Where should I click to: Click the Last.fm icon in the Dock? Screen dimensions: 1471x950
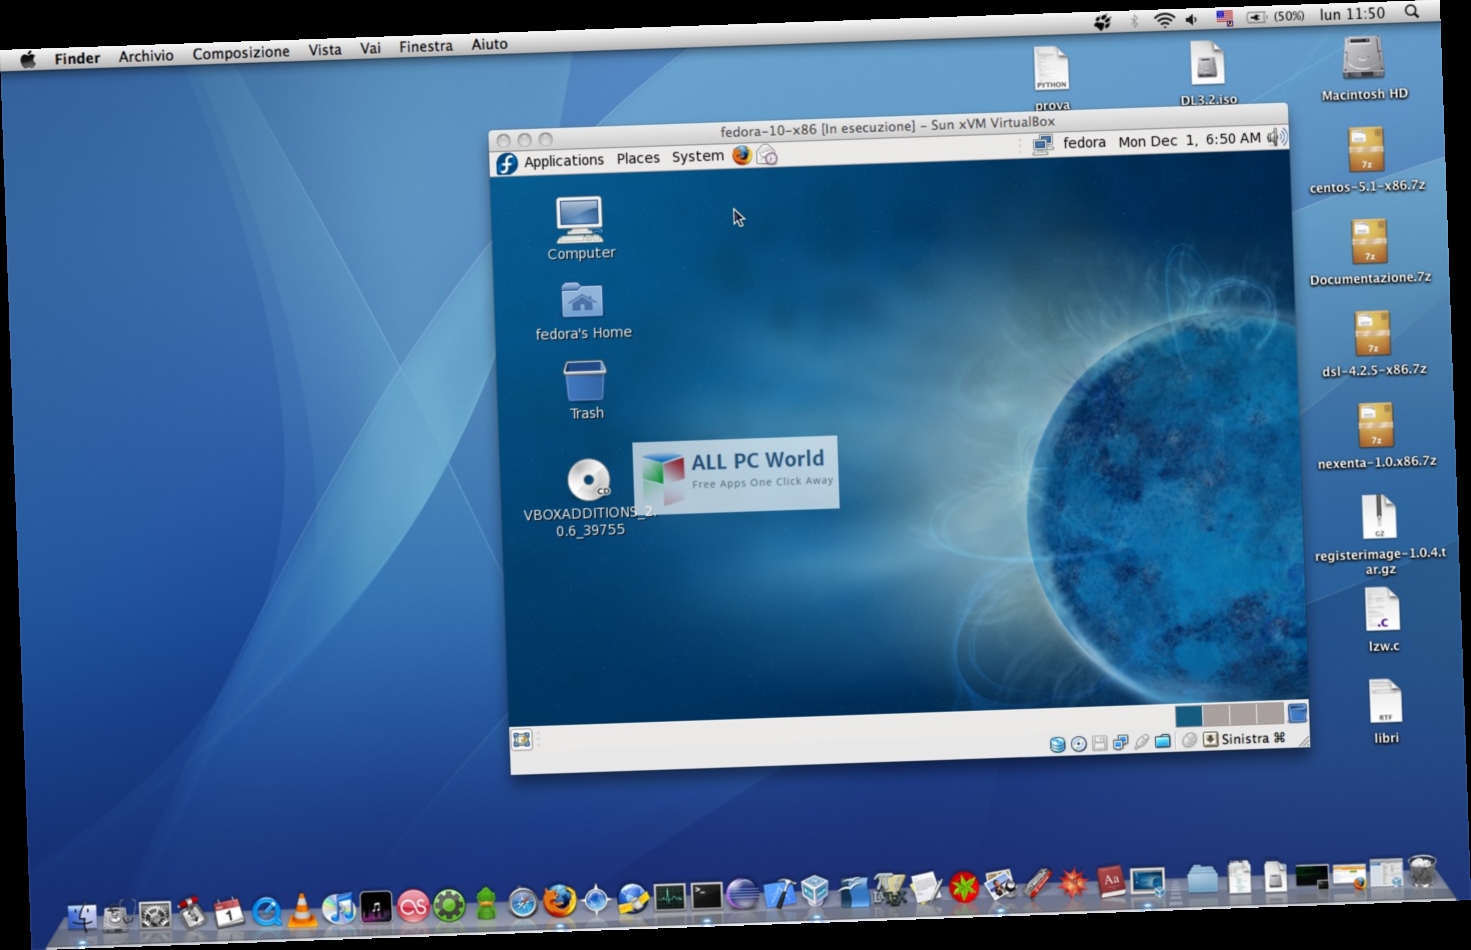(412, 906)
